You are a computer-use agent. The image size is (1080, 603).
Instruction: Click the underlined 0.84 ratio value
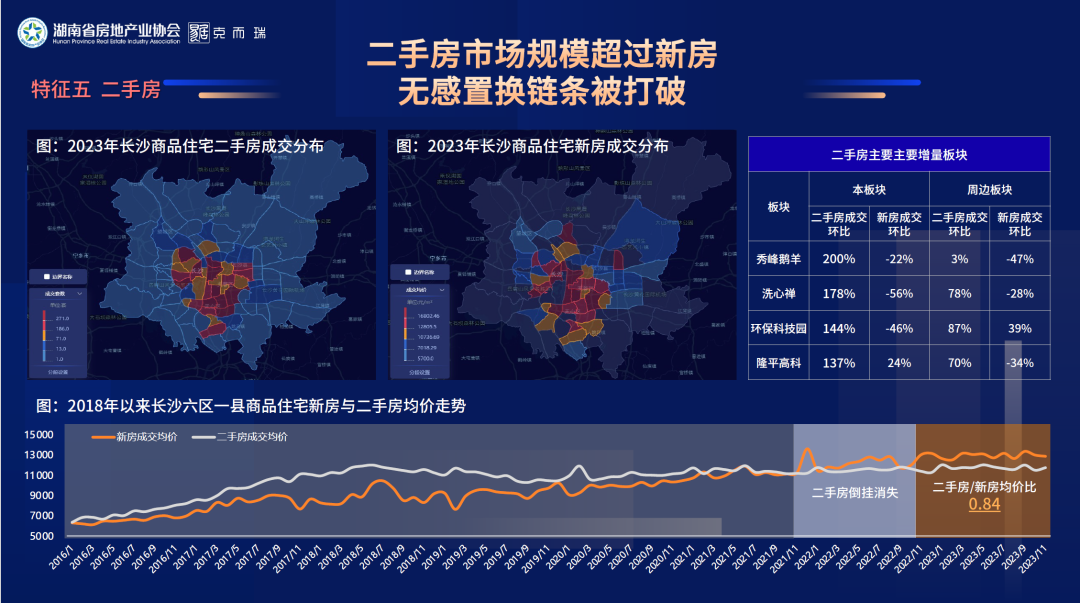pyautogui.click(x=983, y=504)
